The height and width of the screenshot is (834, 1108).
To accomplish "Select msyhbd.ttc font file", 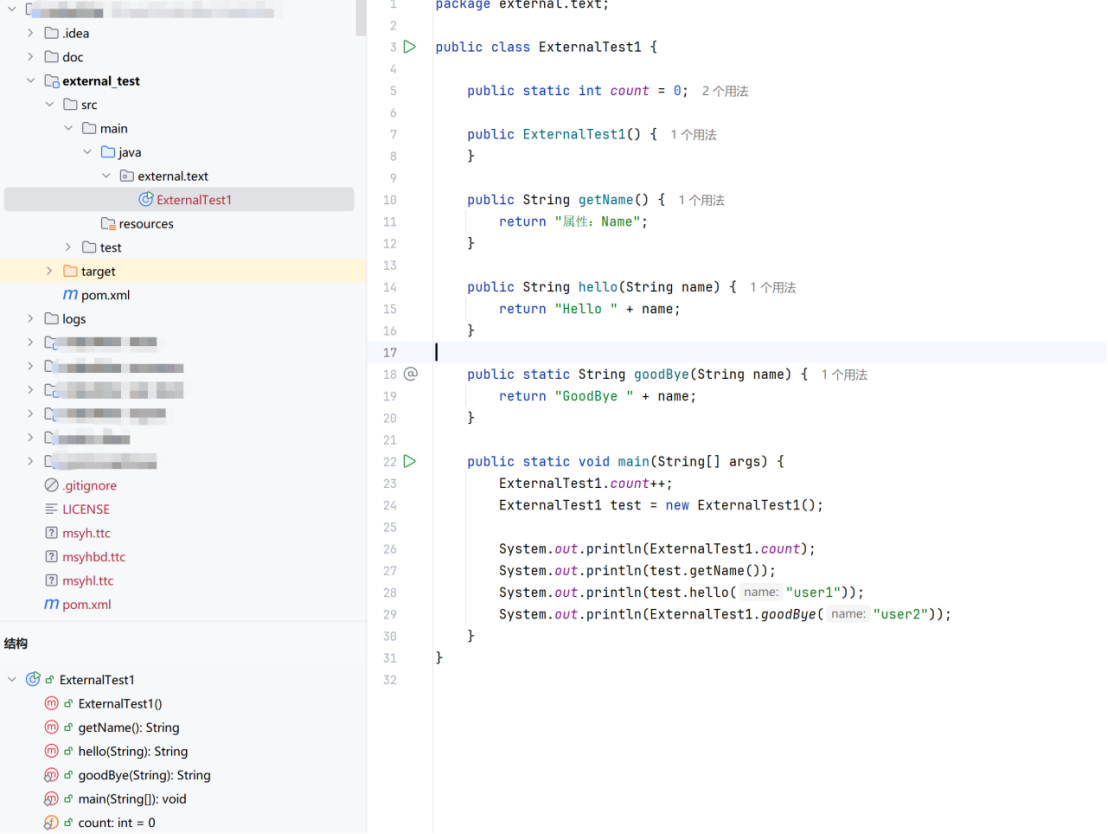I will pyautogui.click(x=94, y=557).
